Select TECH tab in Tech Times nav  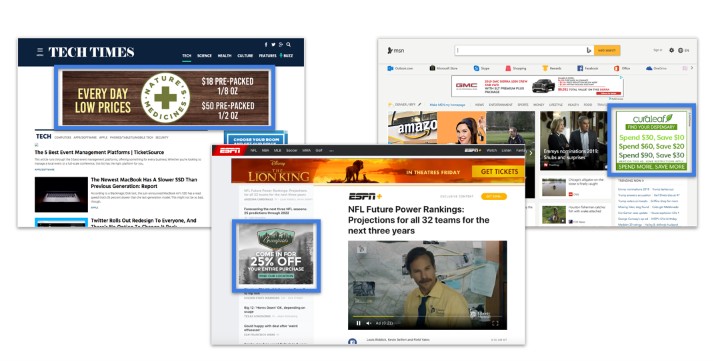point(186,55)
